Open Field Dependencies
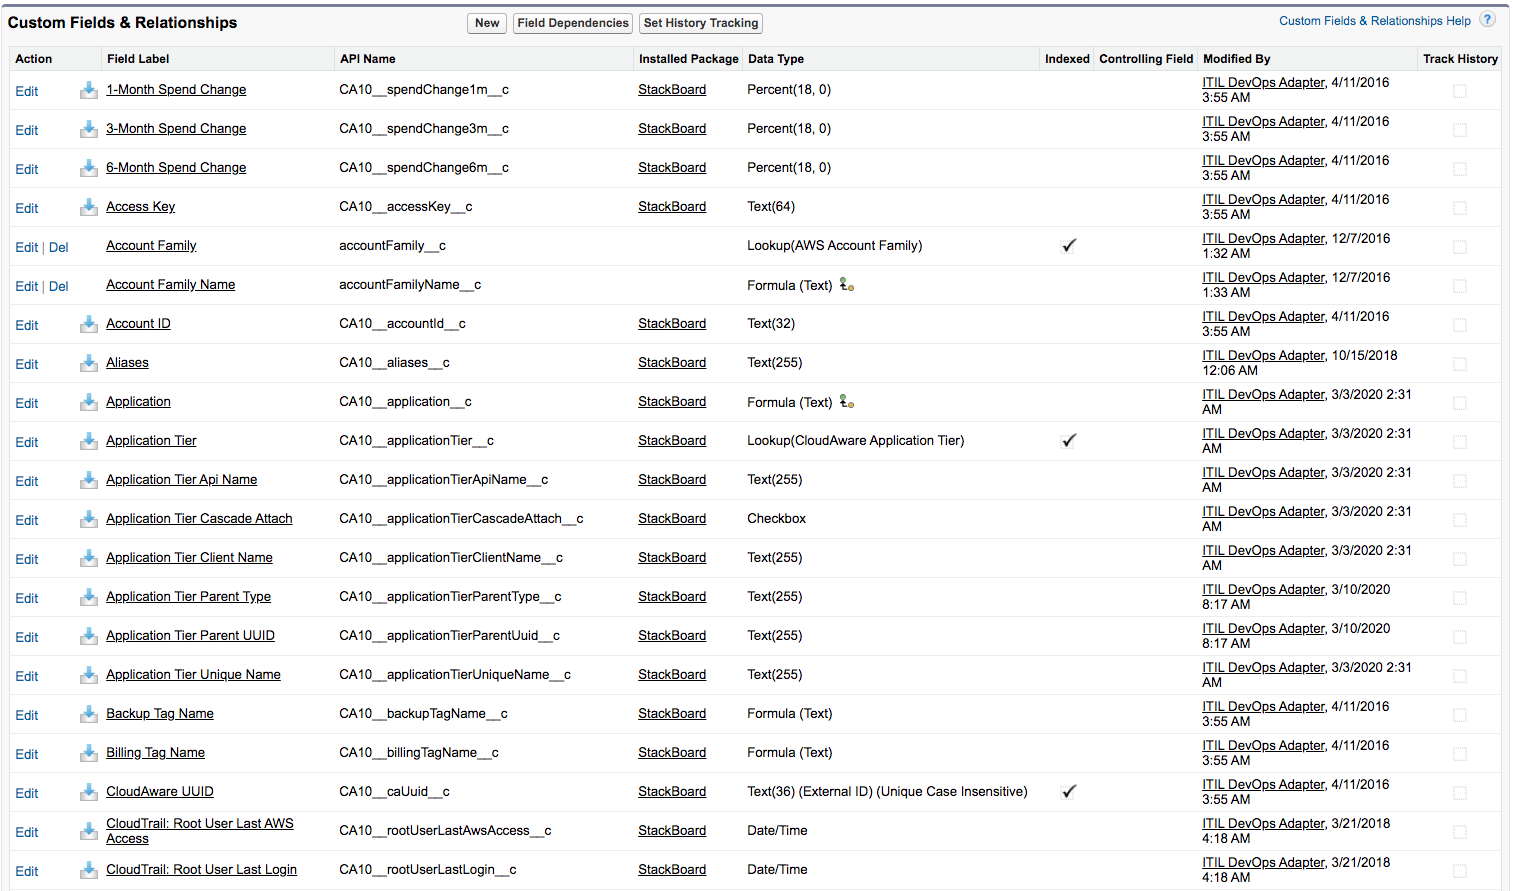Screen dimensions: 1513x891 coord(573,23)
